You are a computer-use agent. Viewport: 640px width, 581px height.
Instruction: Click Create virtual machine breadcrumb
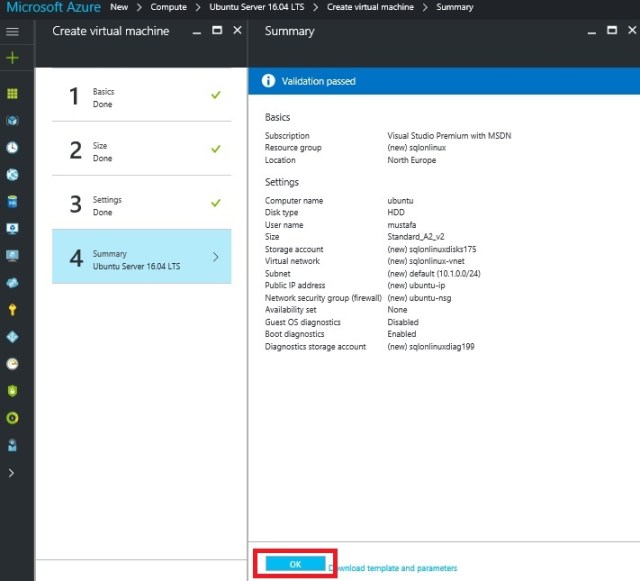point(370,7)
